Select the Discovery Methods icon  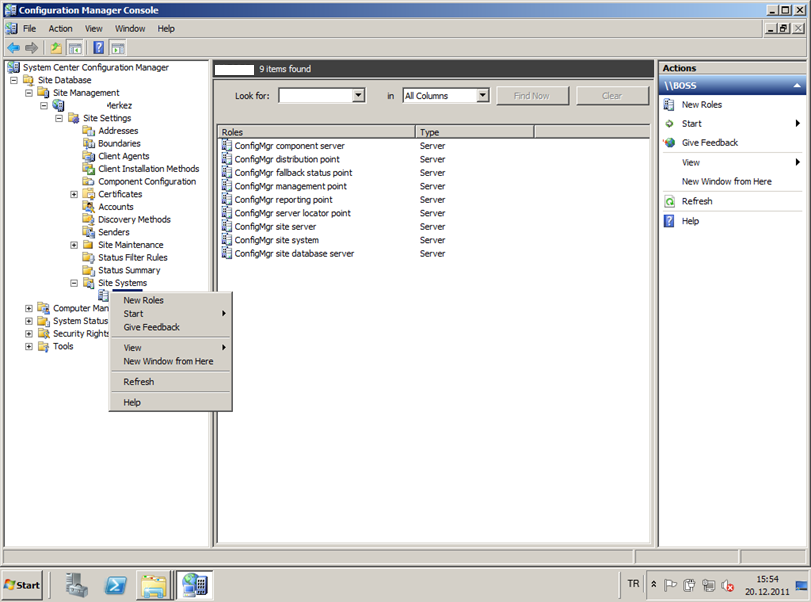coord(88,219)
